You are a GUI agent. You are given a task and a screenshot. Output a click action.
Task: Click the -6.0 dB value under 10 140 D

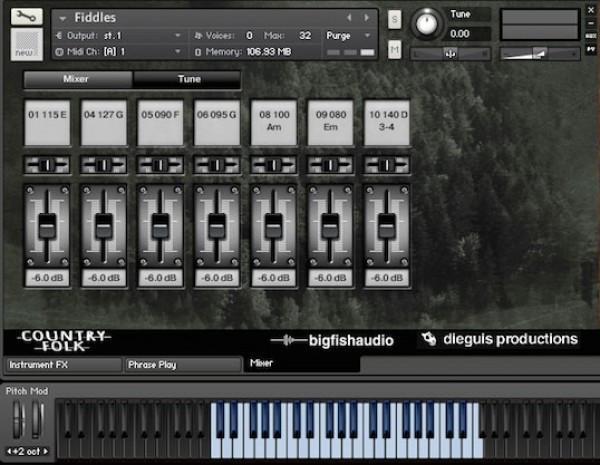(387, 278)
